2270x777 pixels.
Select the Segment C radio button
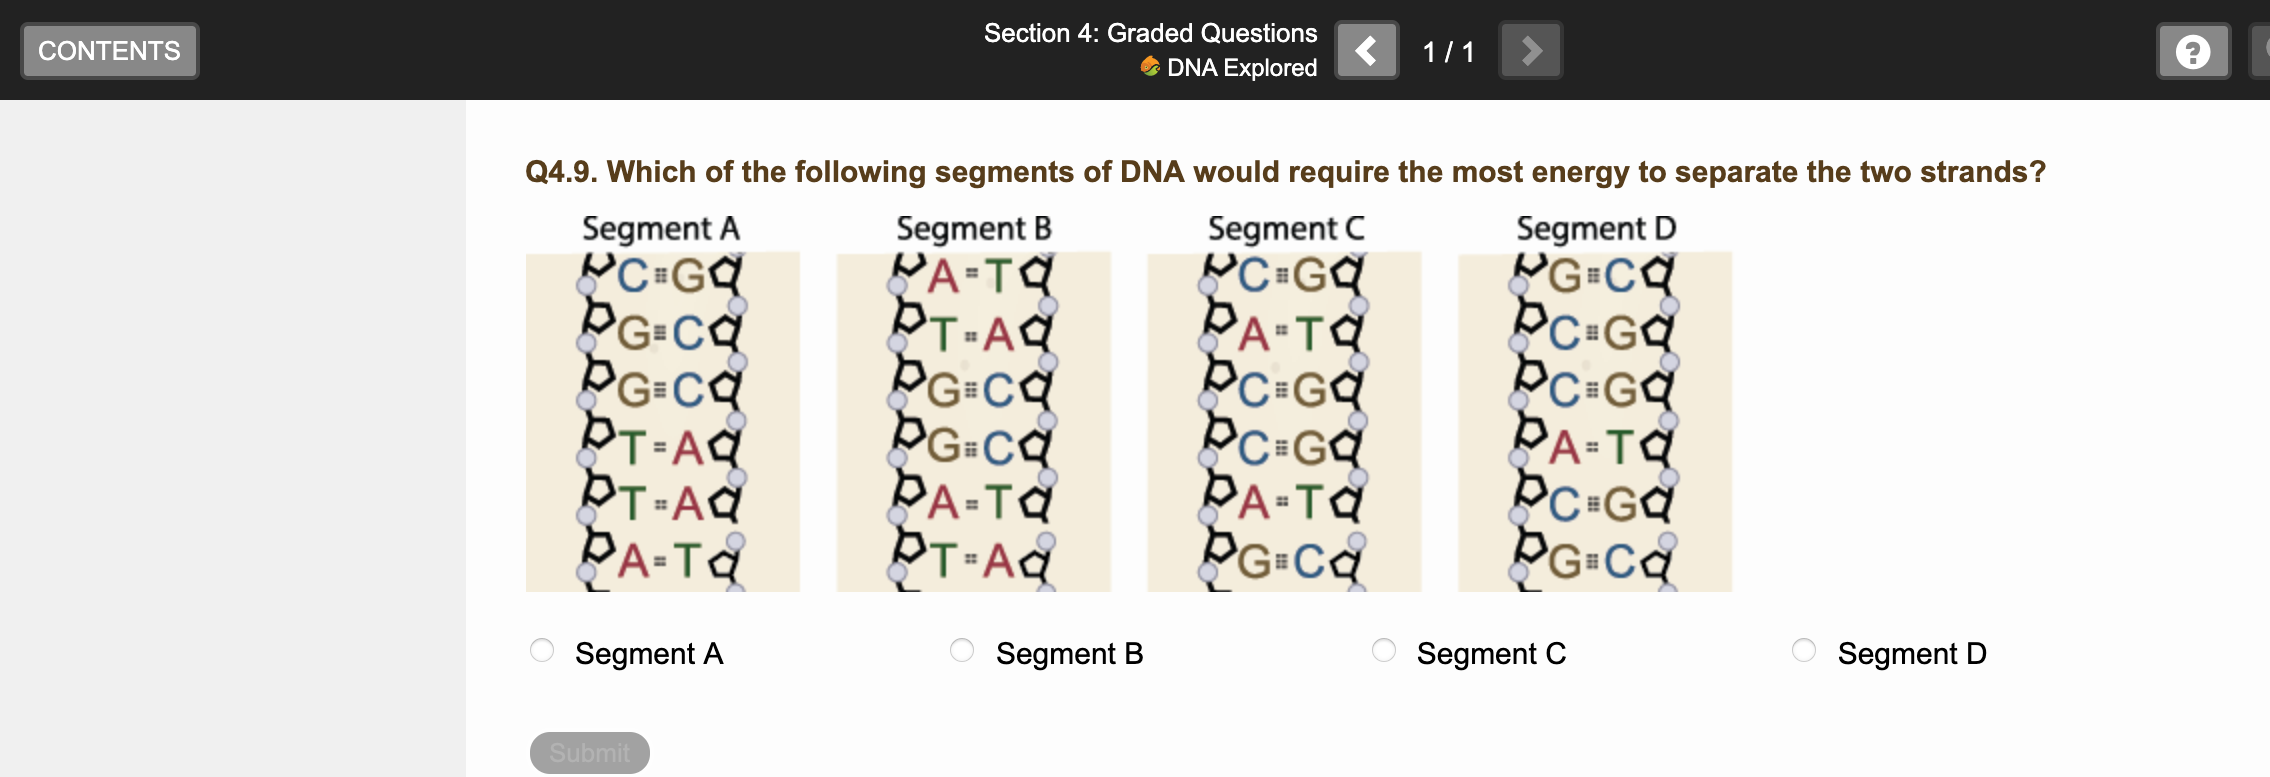pyautogui.click(x=1384, y=650)
